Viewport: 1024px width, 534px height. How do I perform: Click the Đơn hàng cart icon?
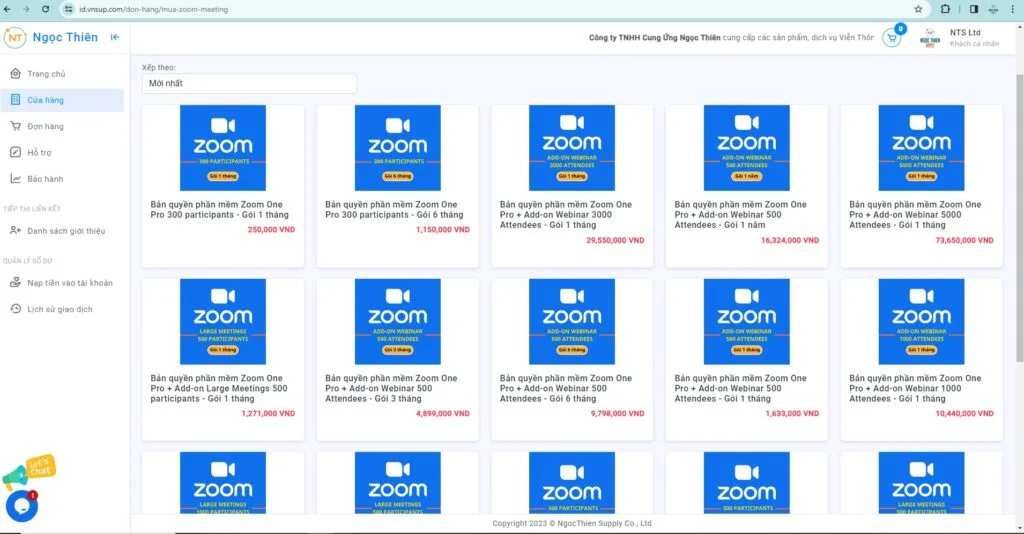point(16,126)
